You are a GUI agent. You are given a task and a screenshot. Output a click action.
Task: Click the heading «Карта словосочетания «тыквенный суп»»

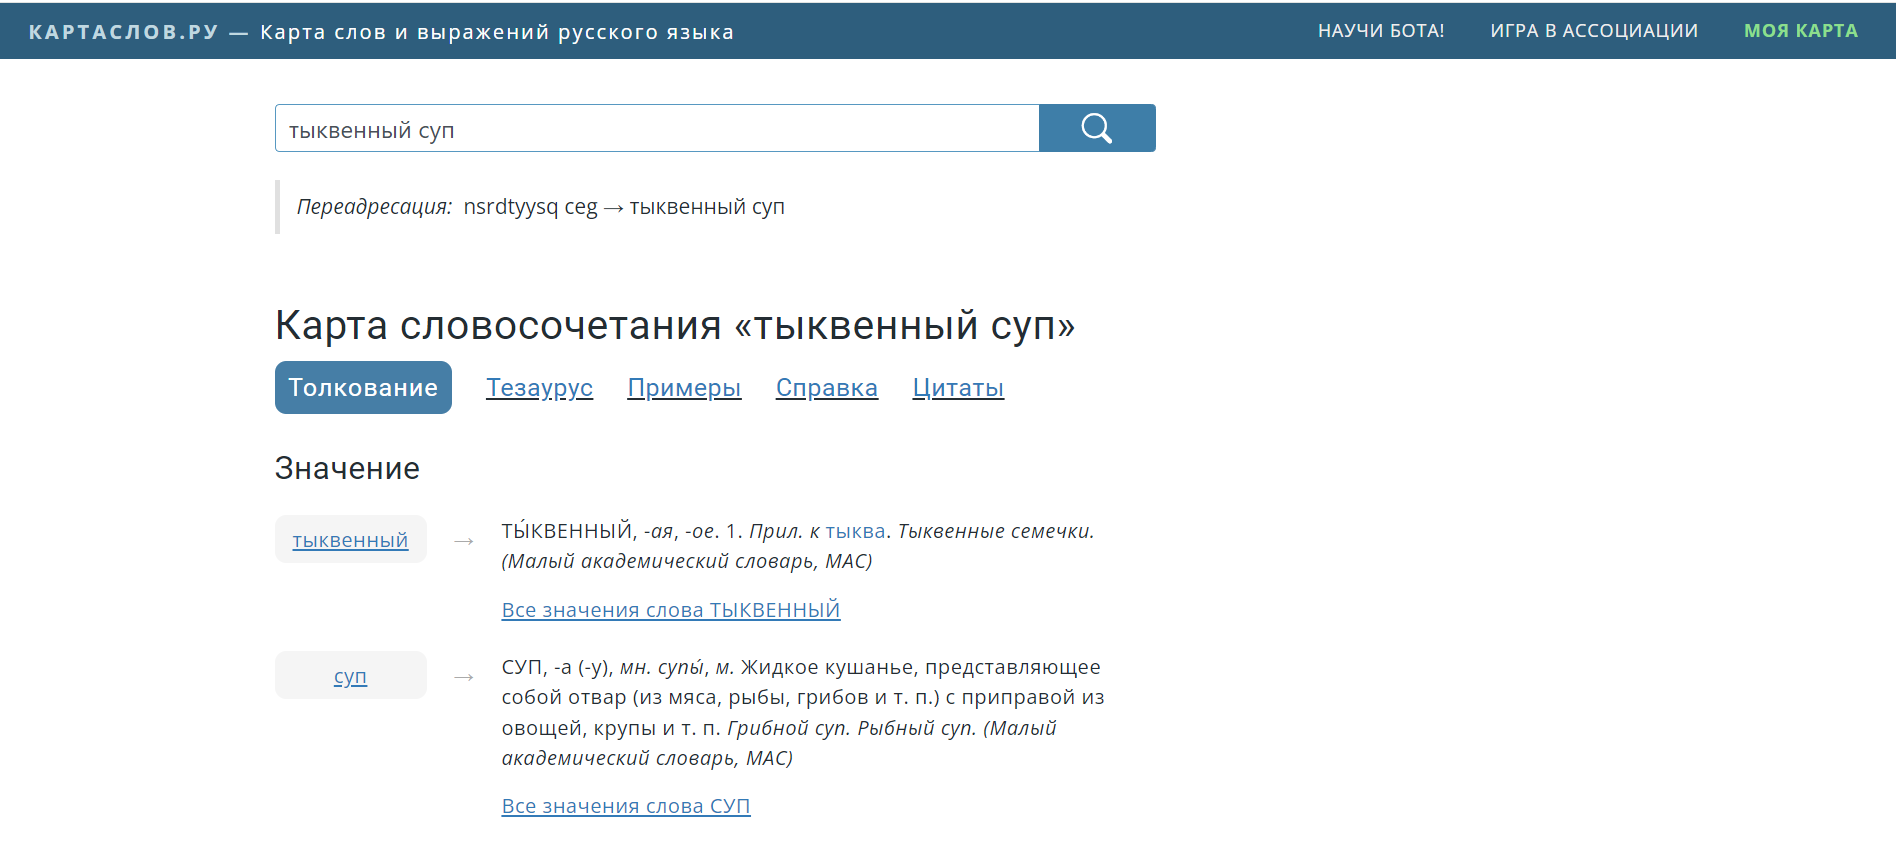click(675, 325)
